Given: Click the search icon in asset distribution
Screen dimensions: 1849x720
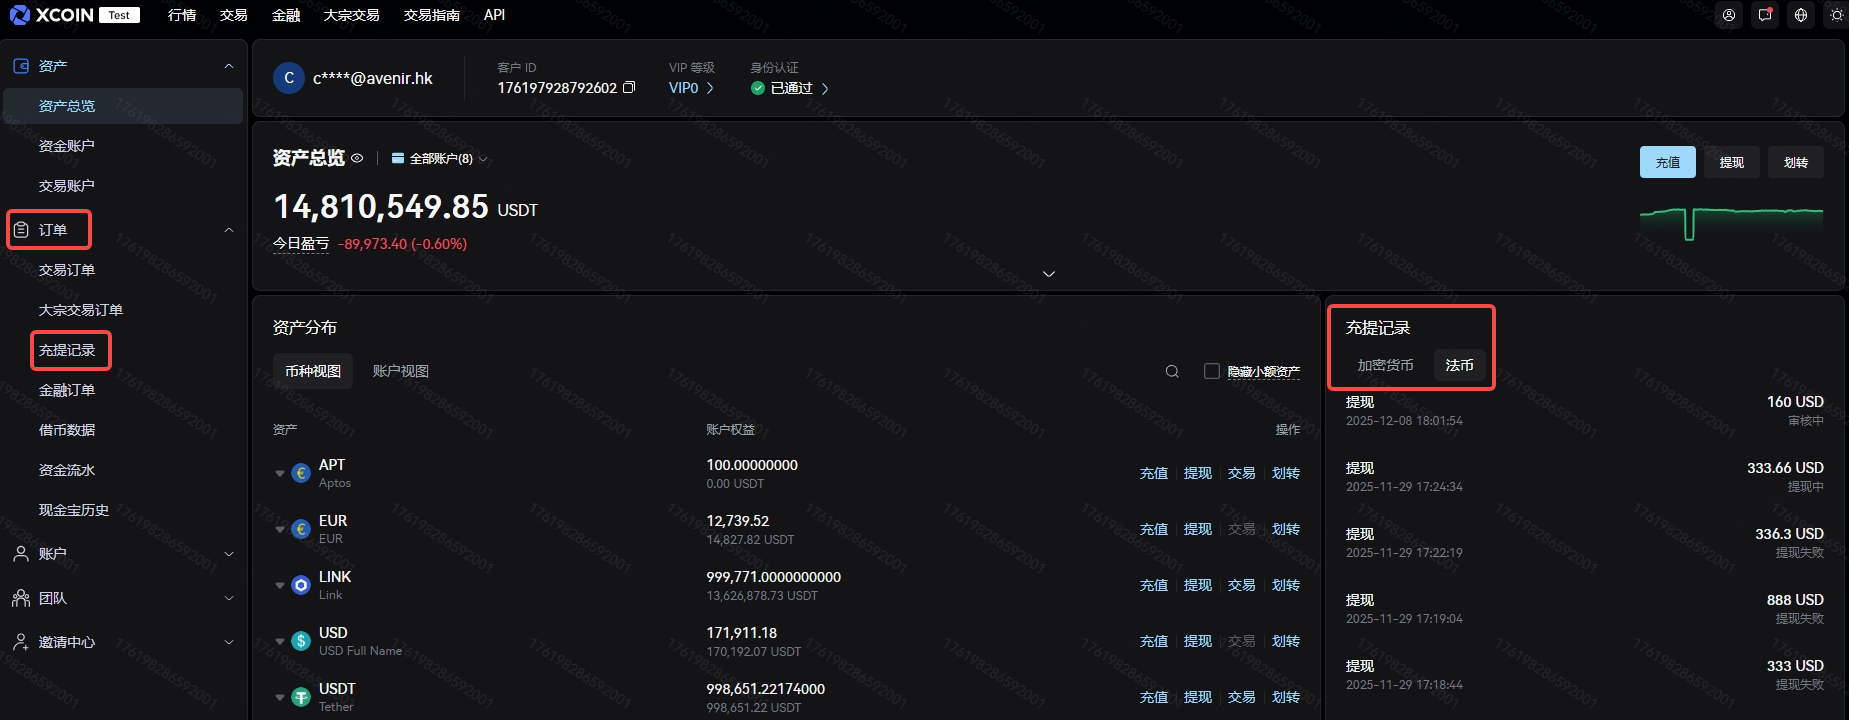Looking at the screenshot, I should click(x=1172, y=372).
